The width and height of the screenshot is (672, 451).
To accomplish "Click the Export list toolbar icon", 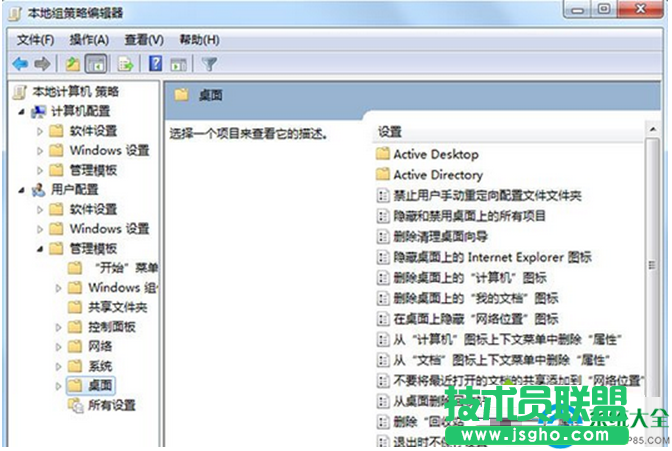I will coord(126,64).
